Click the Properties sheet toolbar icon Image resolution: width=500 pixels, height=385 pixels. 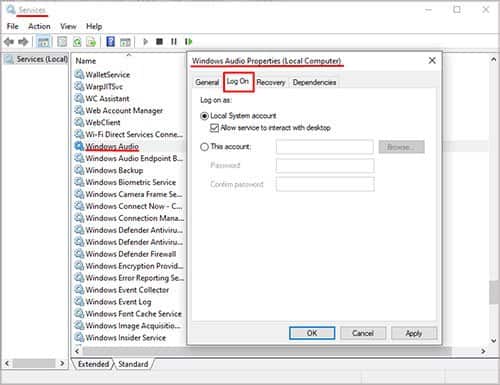click(x=62, y=42)
